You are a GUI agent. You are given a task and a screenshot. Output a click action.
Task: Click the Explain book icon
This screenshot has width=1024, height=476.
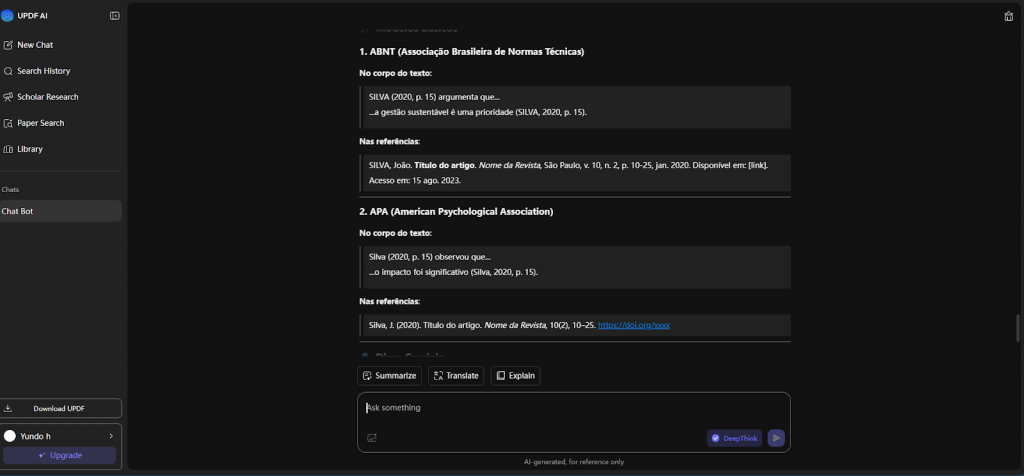pyautogui.click(x=501, y=376)
